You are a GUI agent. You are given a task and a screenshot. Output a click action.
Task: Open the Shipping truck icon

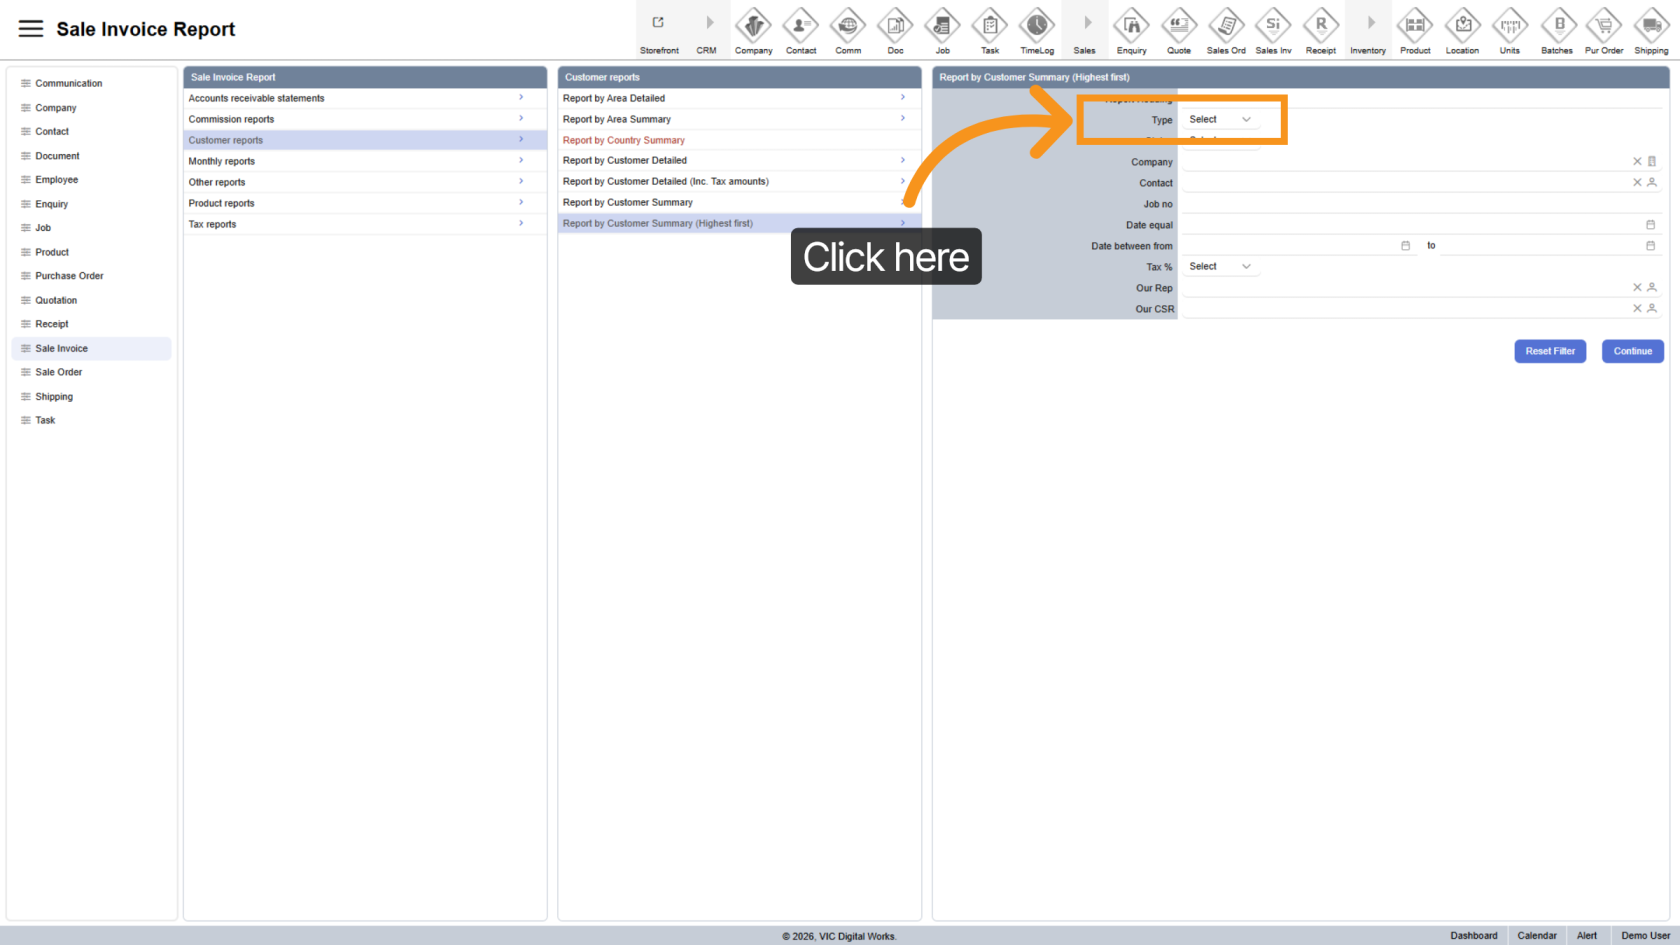[x=1651, y=25]
